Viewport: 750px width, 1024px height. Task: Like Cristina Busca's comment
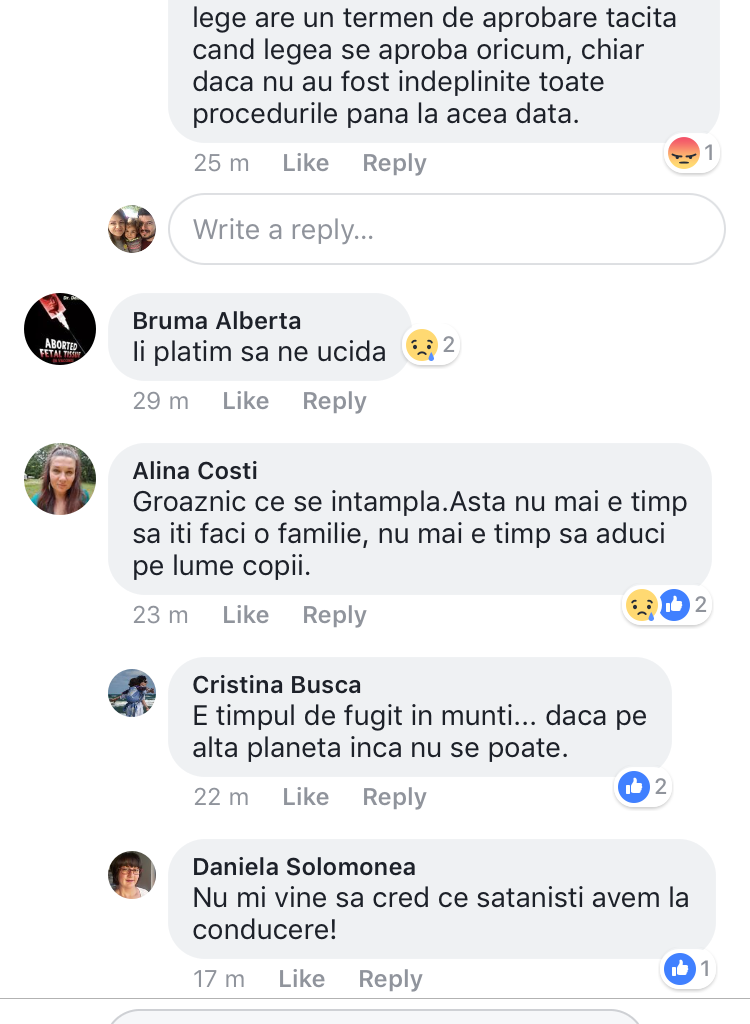tap(305, 797)
